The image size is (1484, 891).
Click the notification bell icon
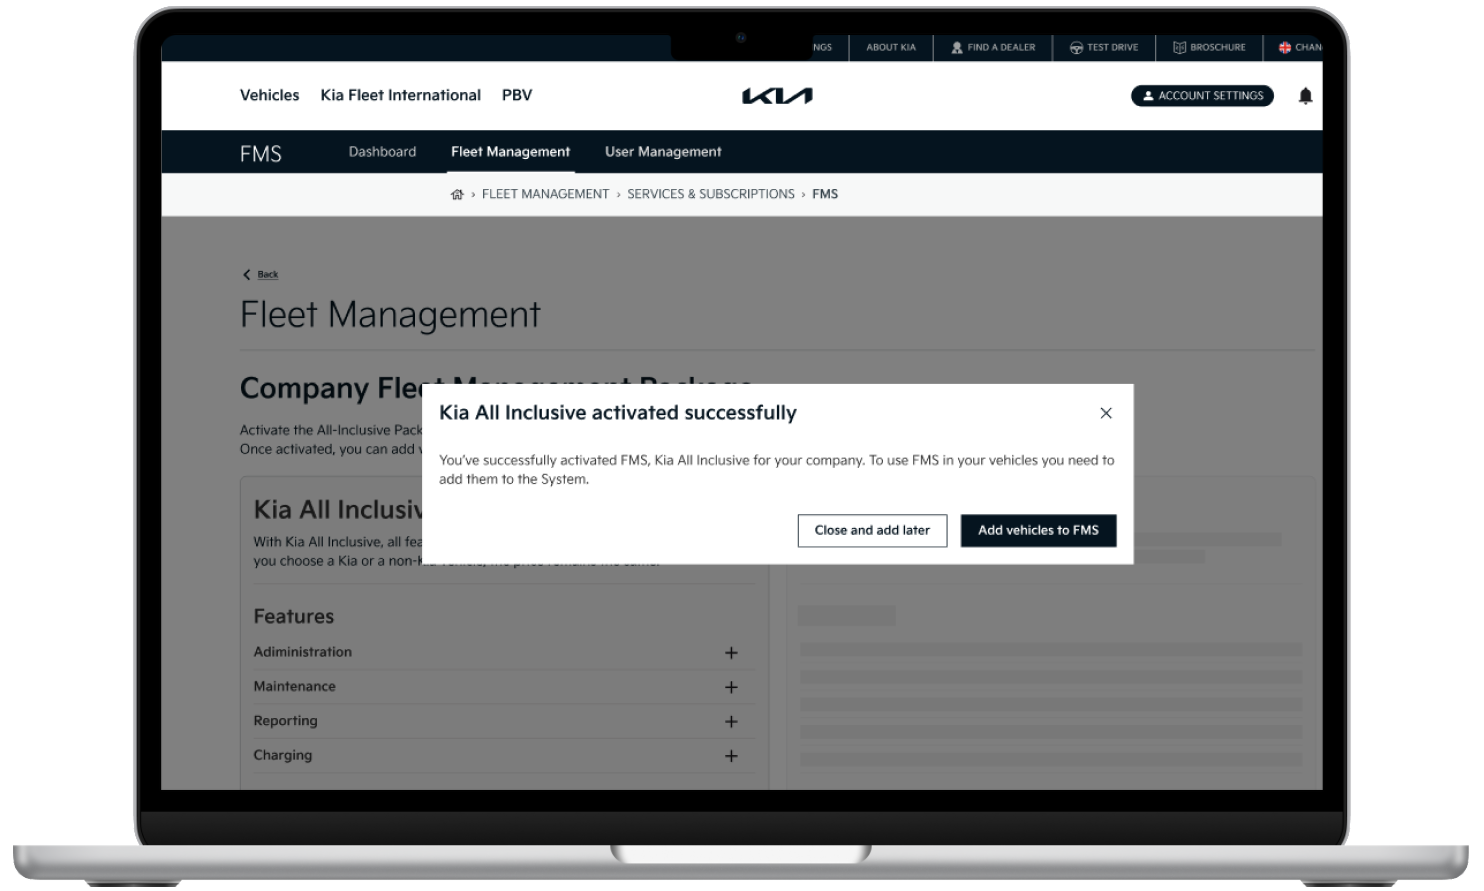click(x=1304, y=96)
